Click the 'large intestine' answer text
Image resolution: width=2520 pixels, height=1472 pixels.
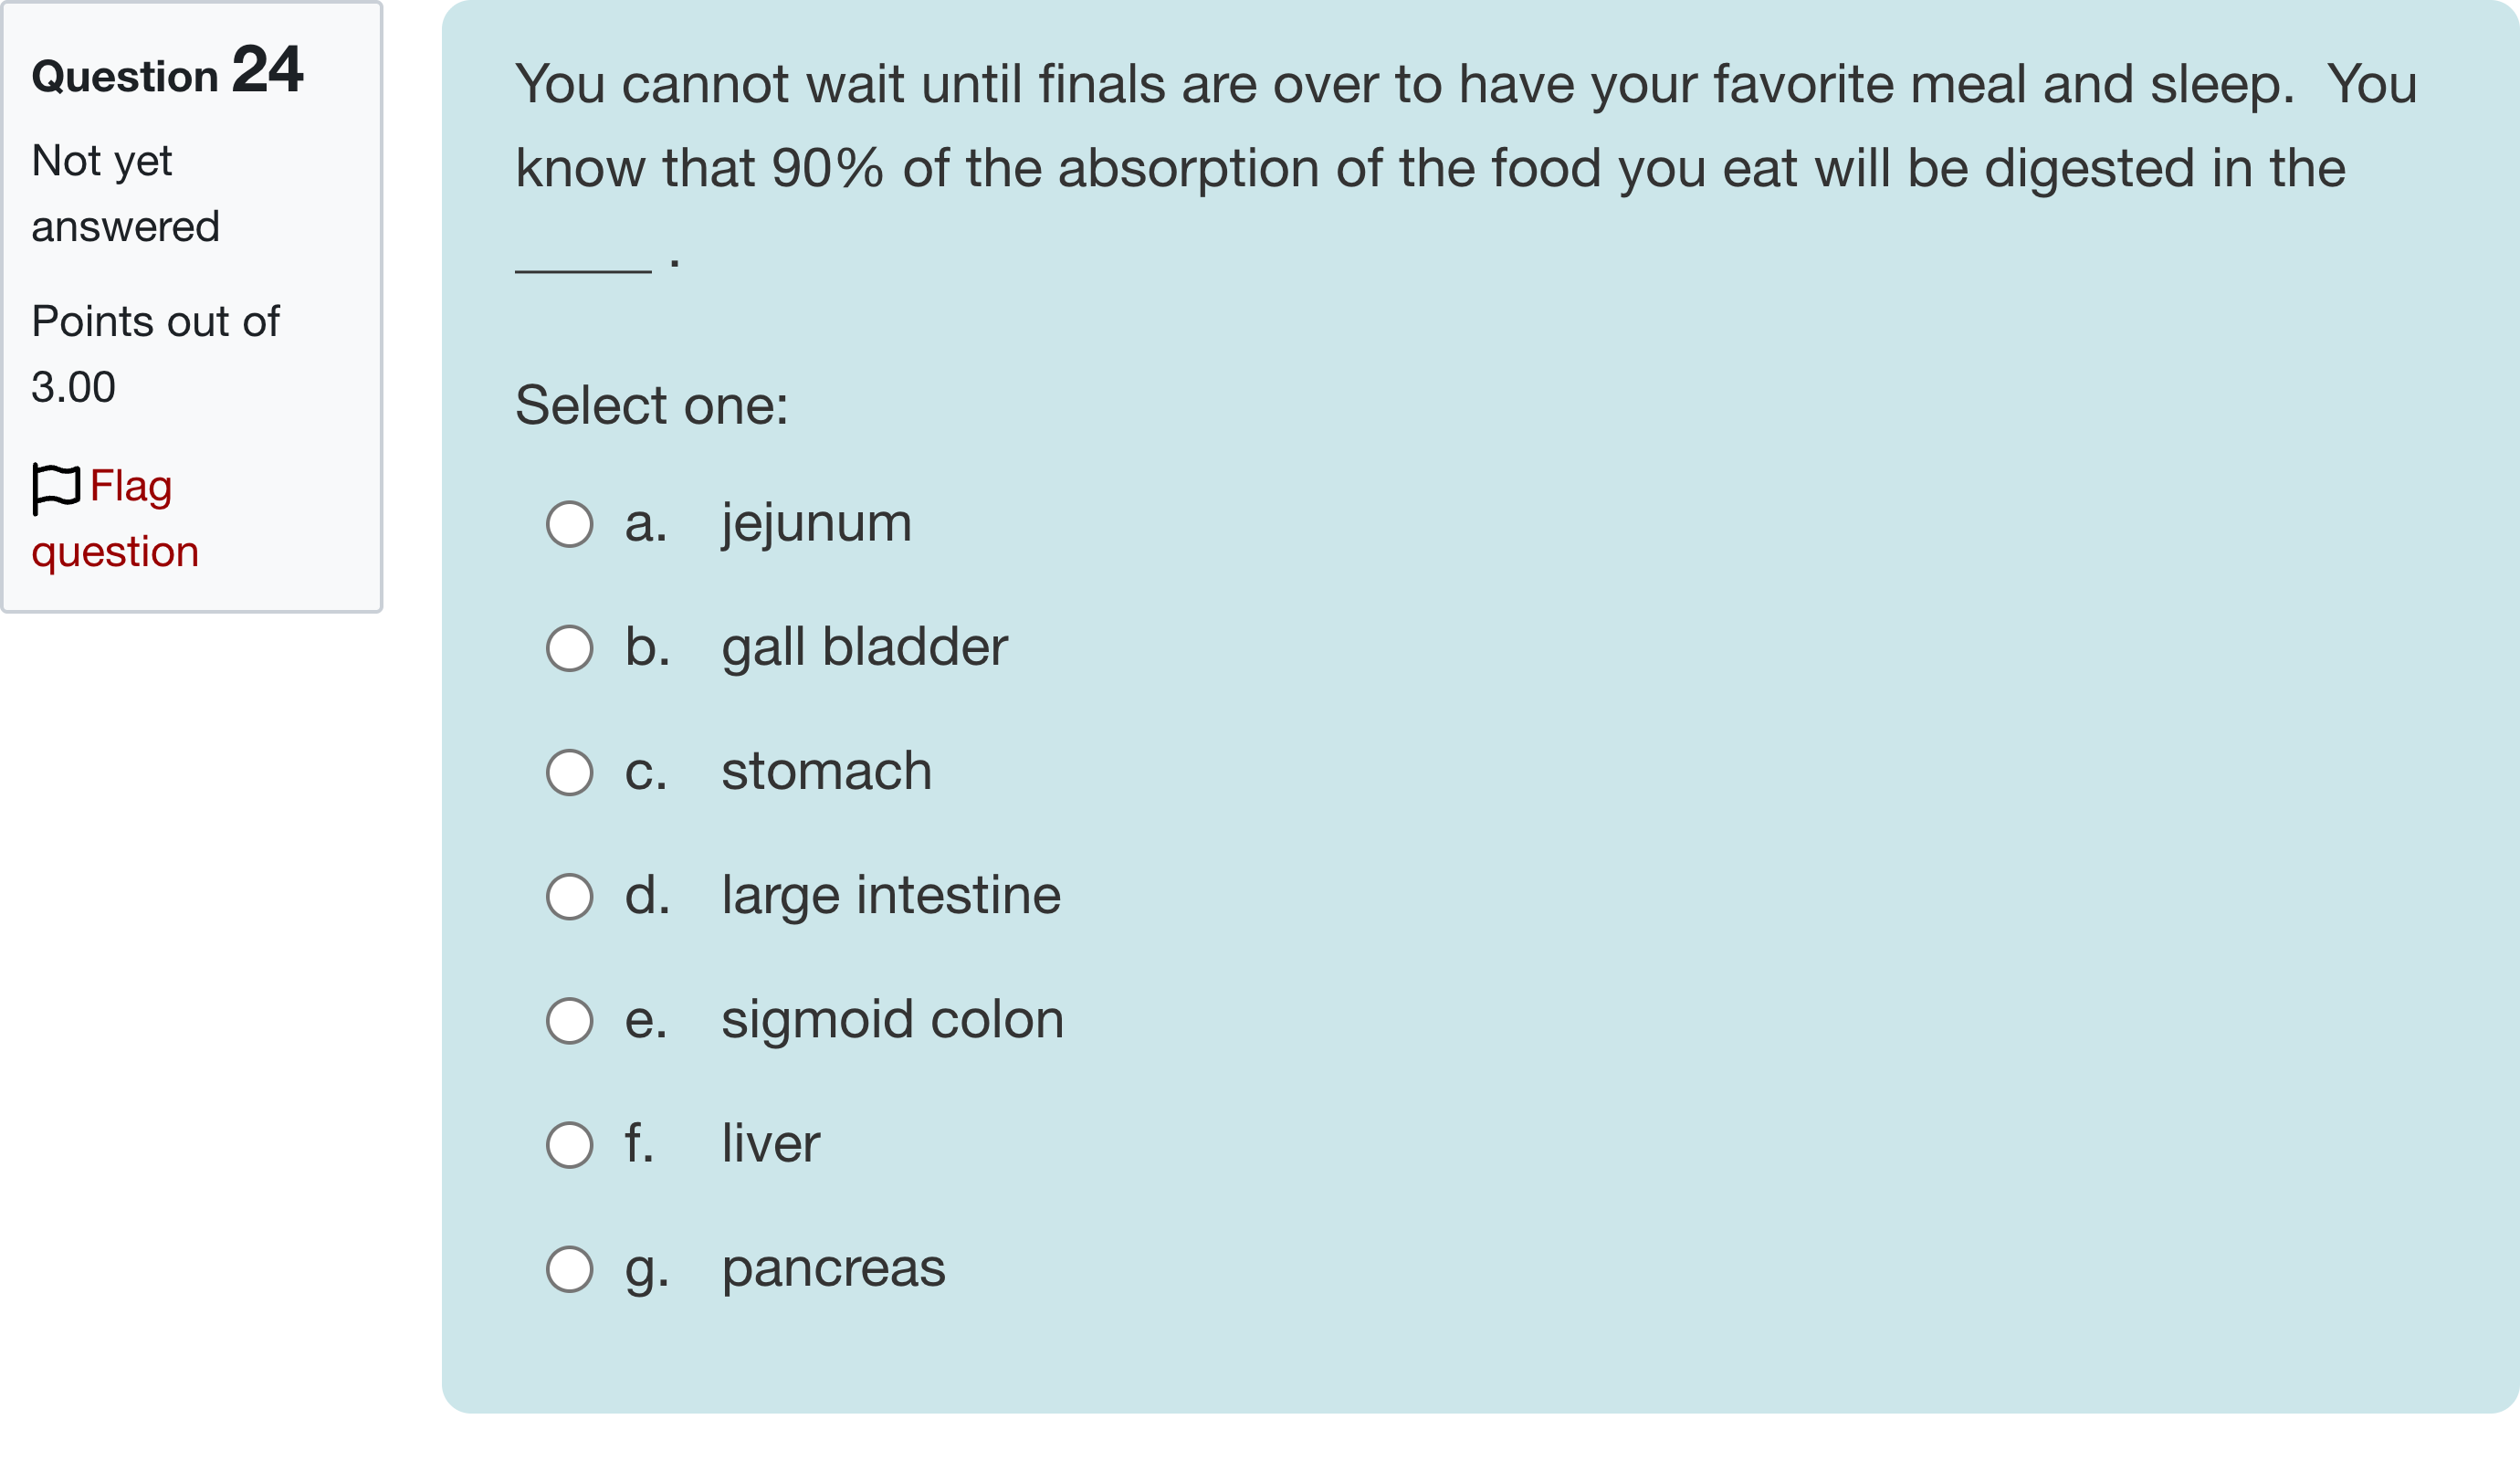coord(890,895)
